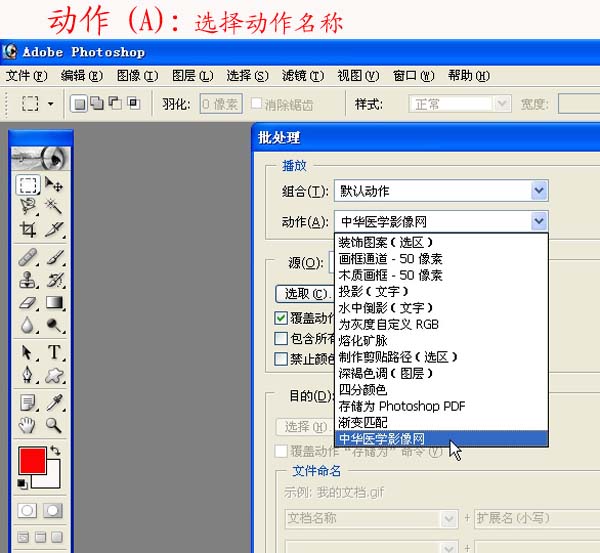
Task: Select the Rectangular Marquee tool in toolbox
Action: [28, 185]
